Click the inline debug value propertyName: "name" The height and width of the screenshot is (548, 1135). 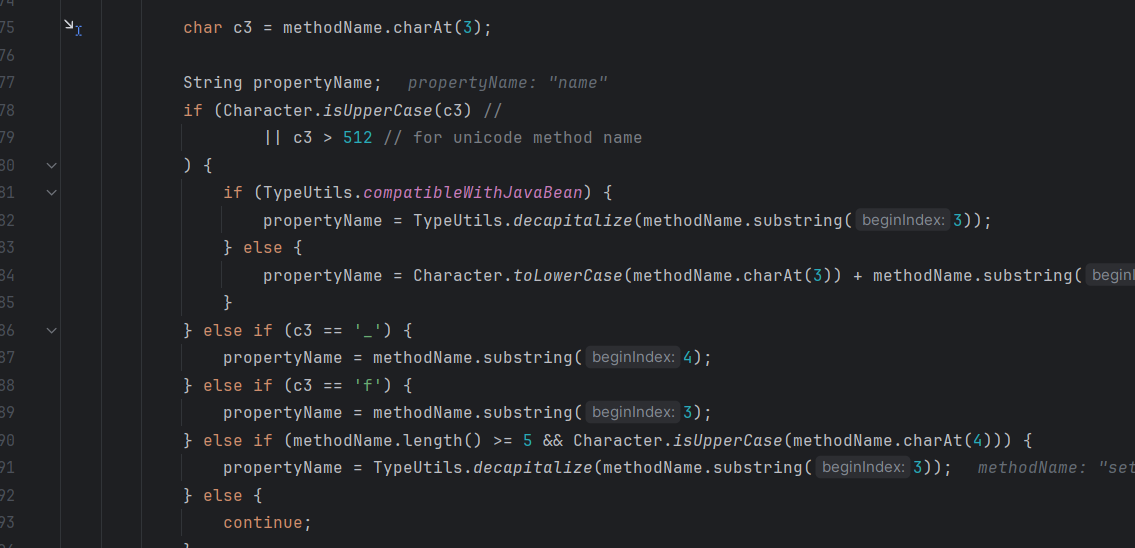pyautogui.click(x=507, y=83)
